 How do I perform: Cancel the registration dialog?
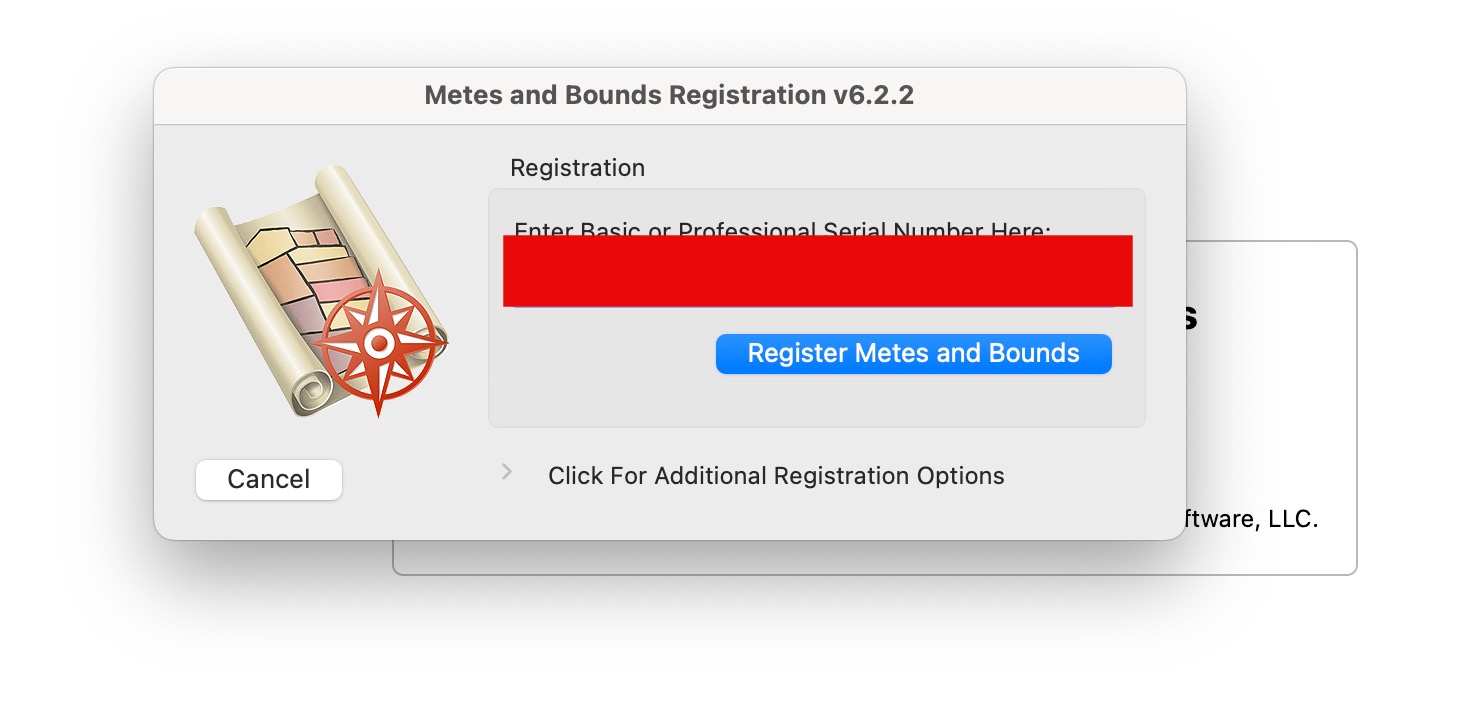[x=269, y=480]
